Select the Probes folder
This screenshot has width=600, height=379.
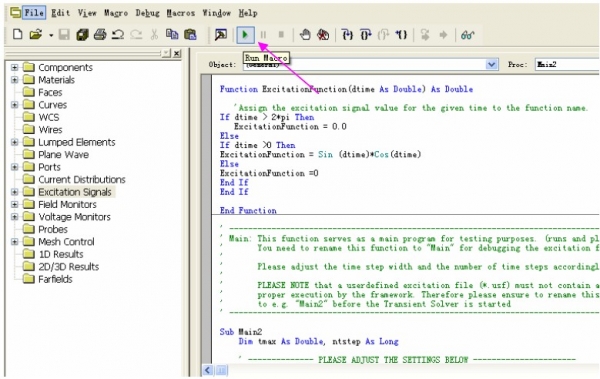(x=53, y=229)
